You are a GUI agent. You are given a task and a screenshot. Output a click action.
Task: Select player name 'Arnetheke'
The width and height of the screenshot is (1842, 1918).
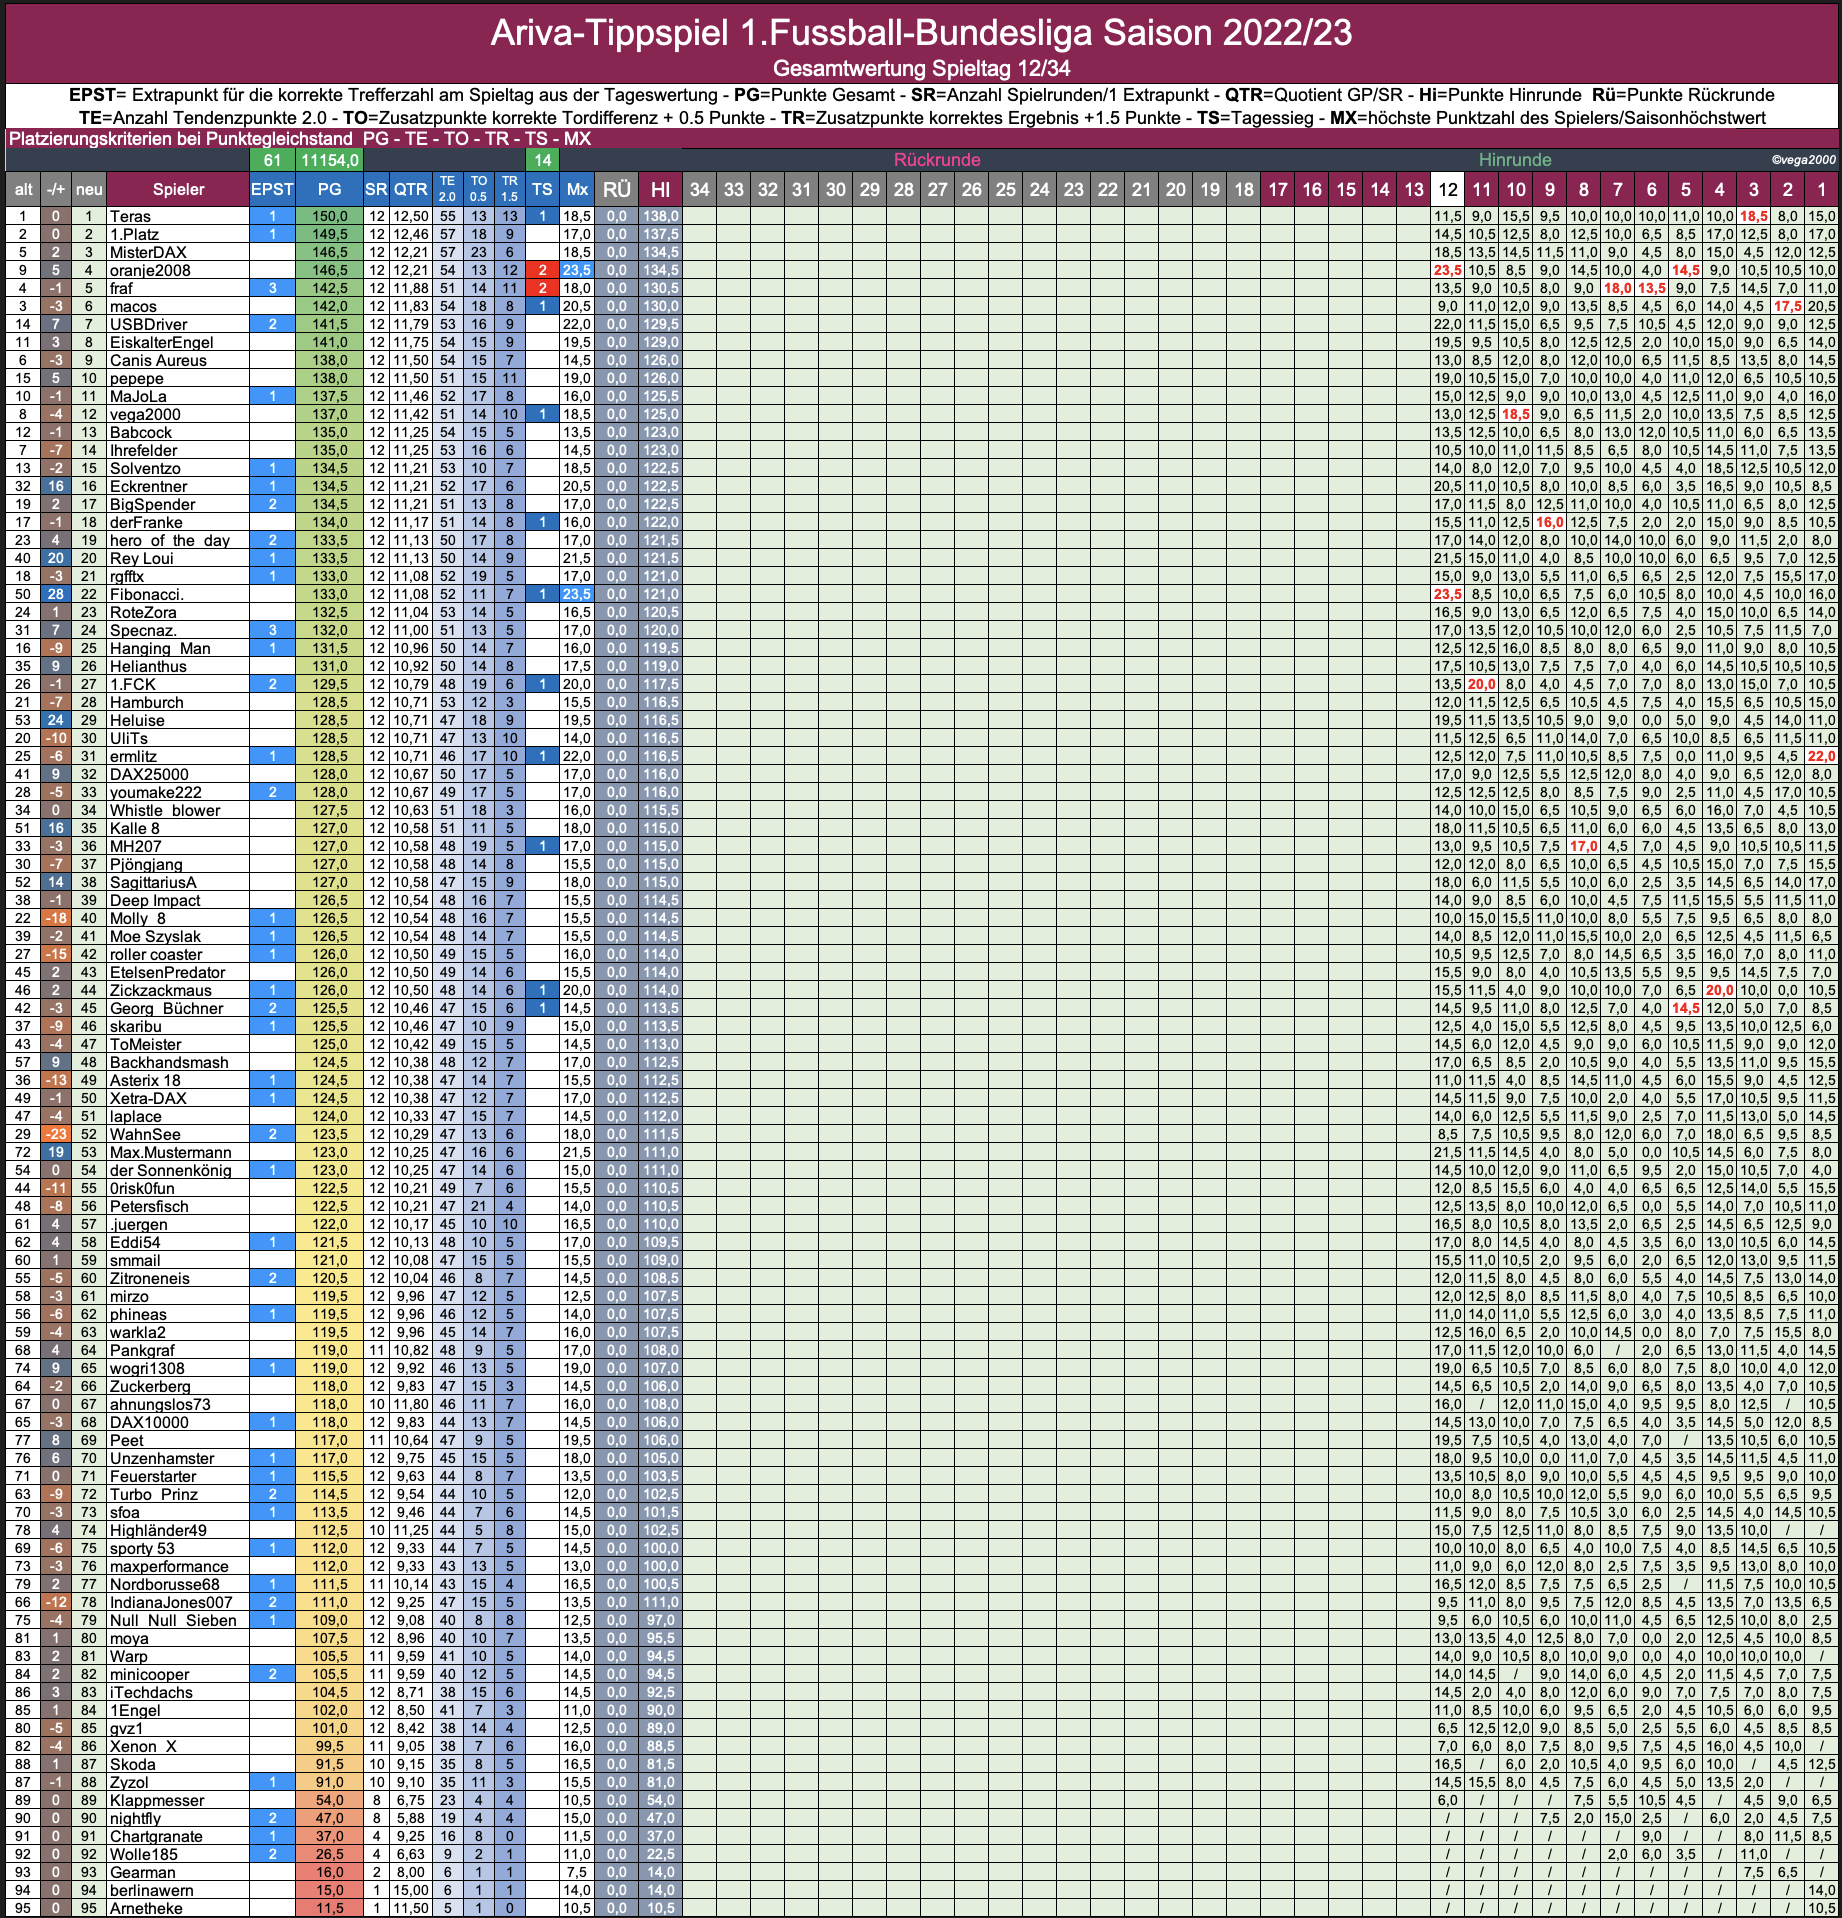point(146,1908)
